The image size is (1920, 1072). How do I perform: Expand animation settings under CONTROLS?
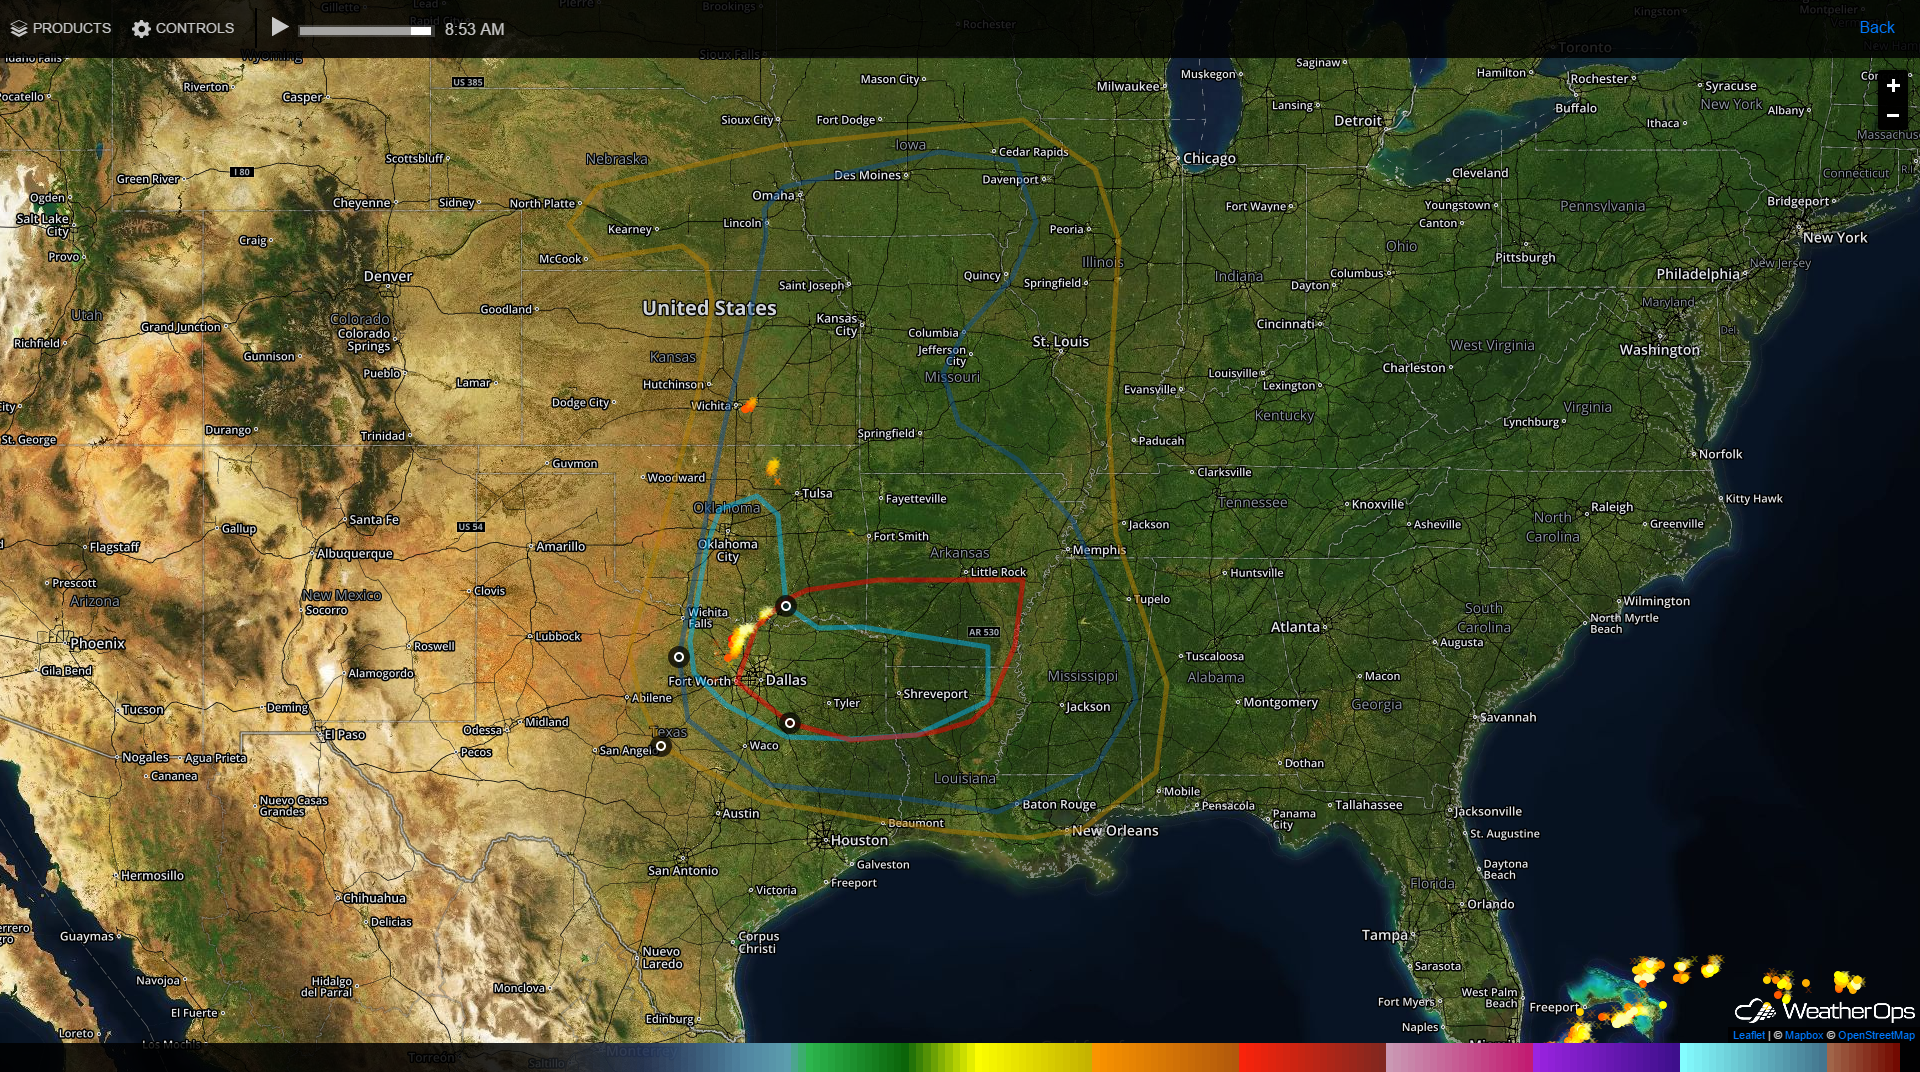coord(183,28)
